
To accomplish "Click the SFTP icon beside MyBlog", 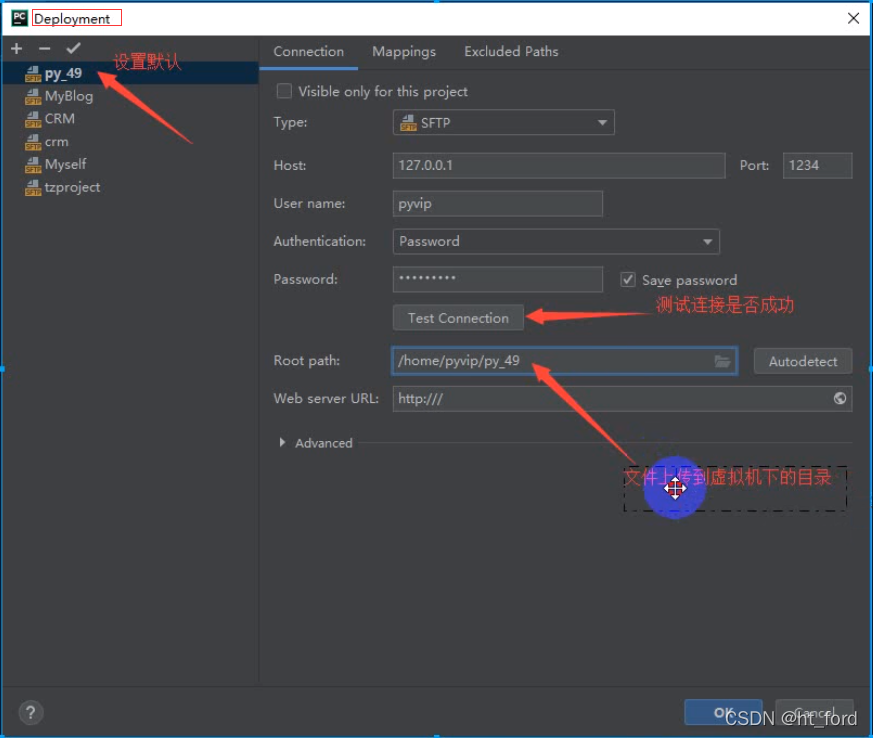I will click(x=33, y=97).
